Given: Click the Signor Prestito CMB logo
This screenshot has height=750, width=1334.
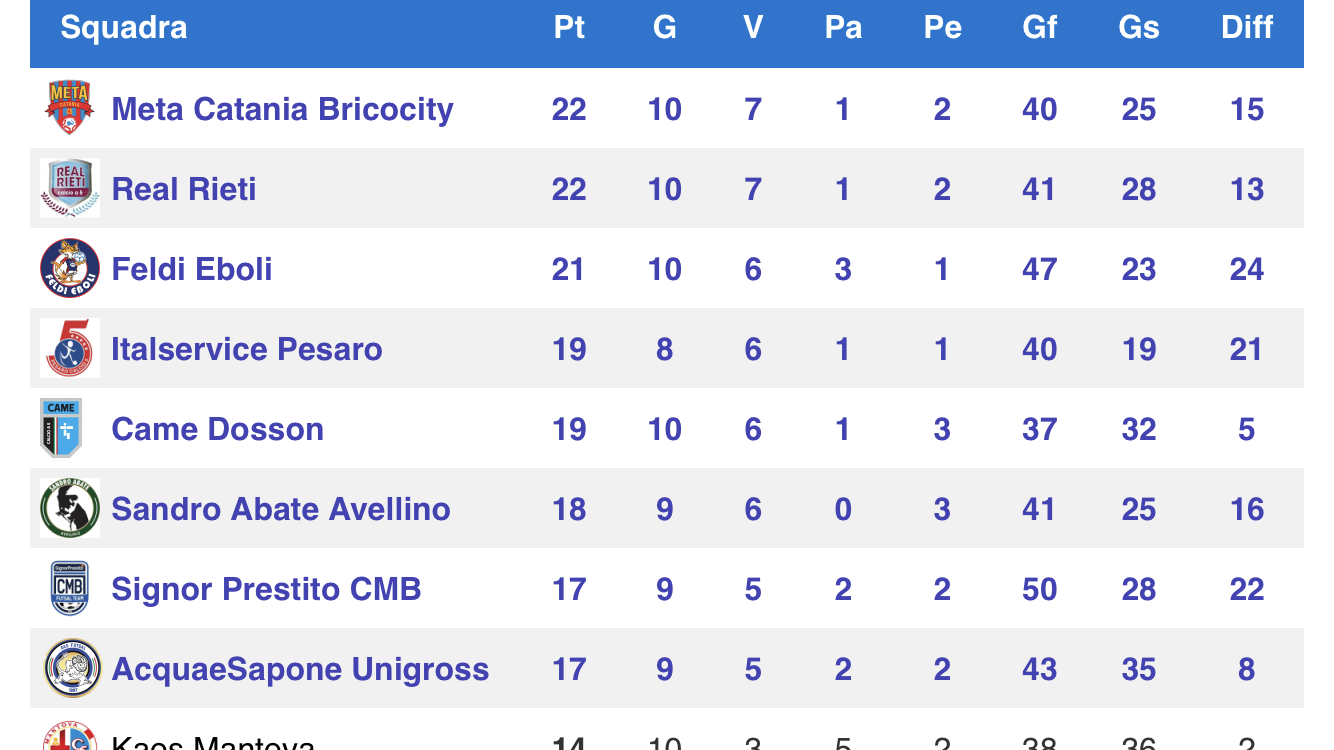Looking at the screenshot, I should [70, 588].
